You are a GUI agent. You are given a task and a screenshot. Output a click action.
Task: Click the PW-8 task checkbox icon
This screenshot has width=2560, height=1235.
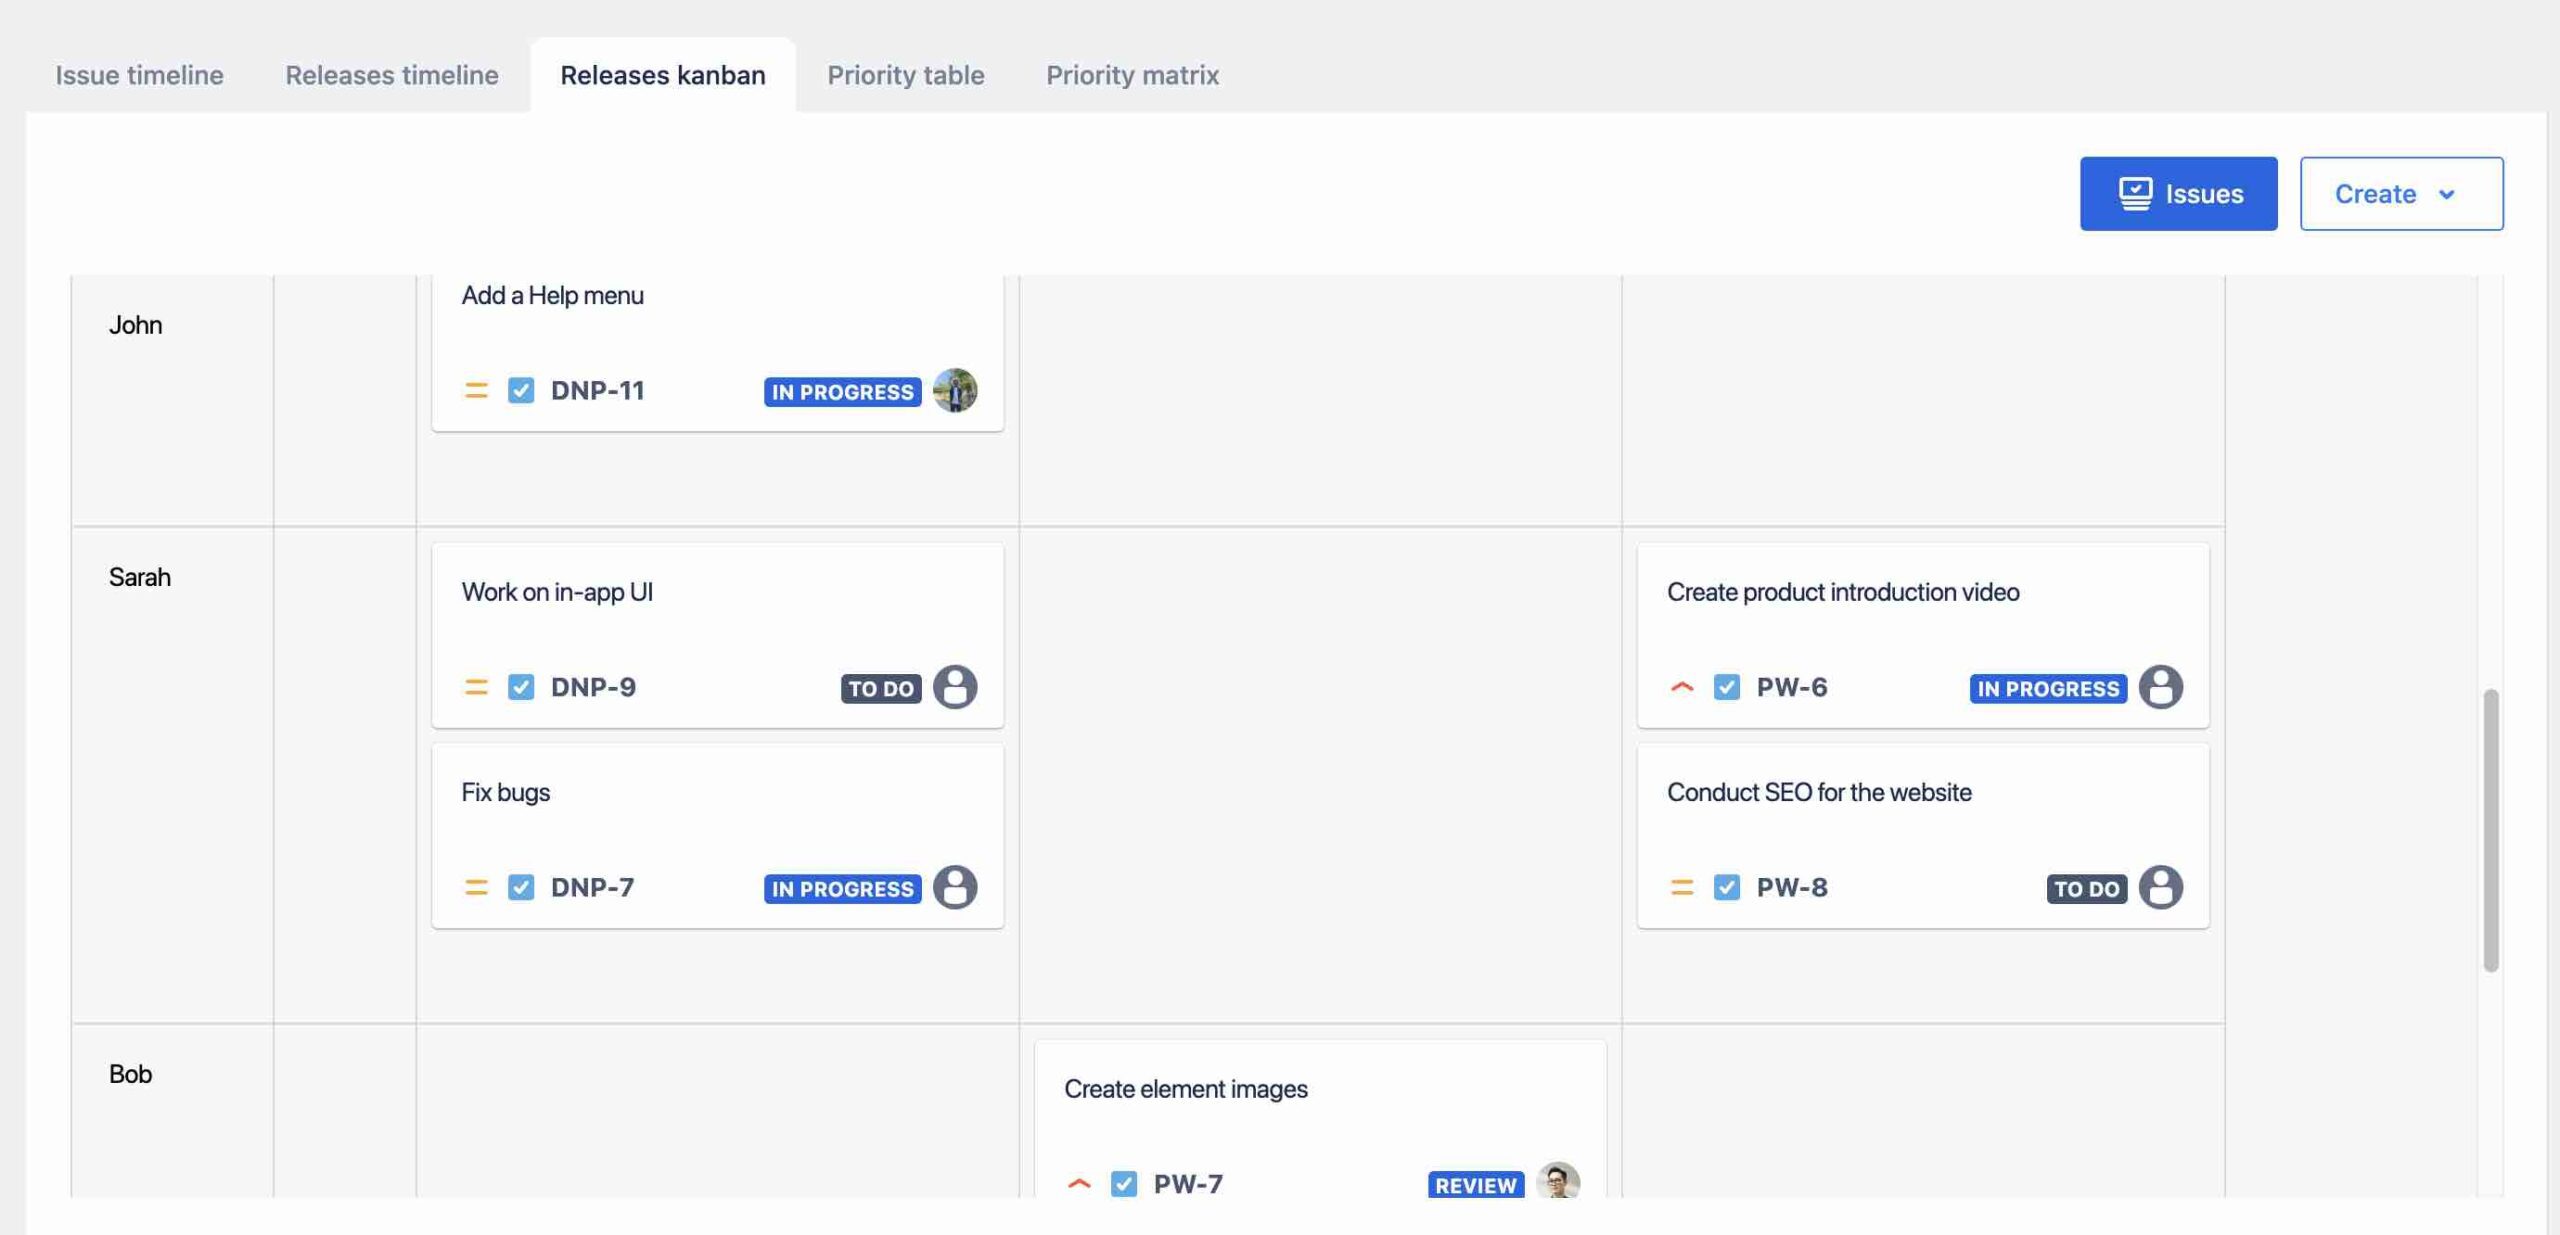[x=1727, y=887]
